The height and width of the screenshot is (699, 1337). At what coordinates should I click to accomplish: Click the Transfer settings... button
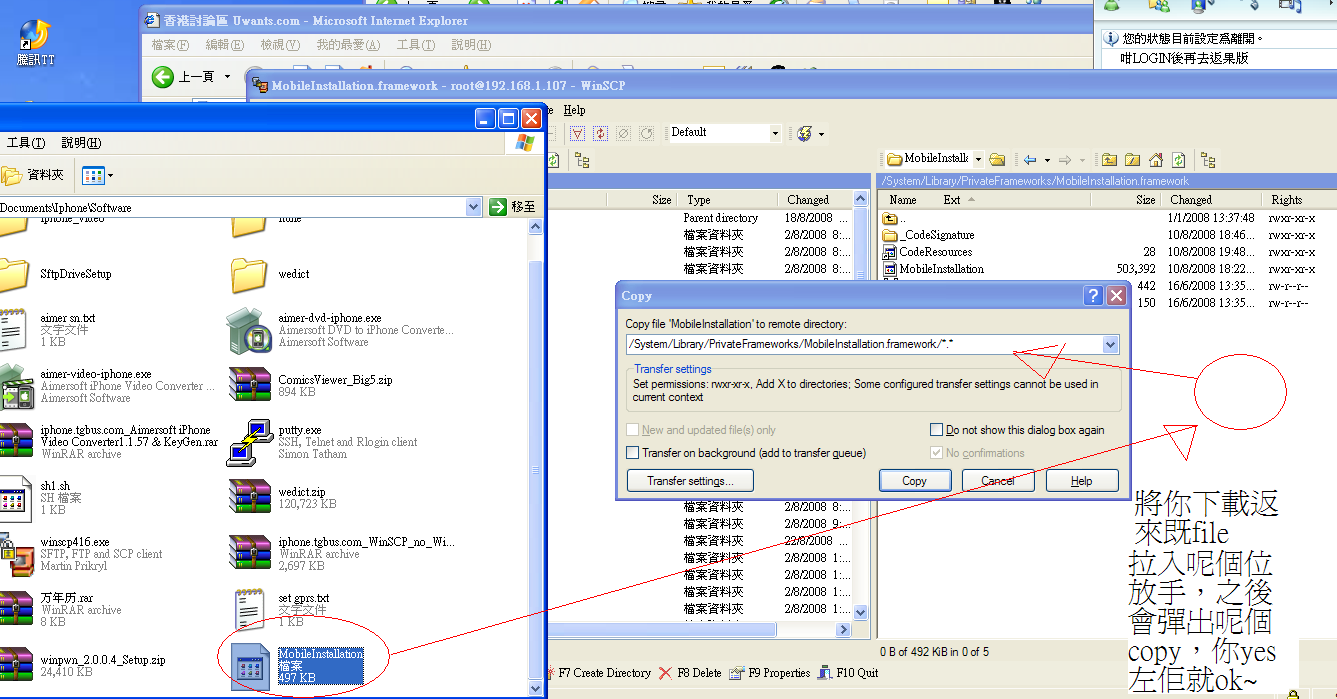point(689,481)
